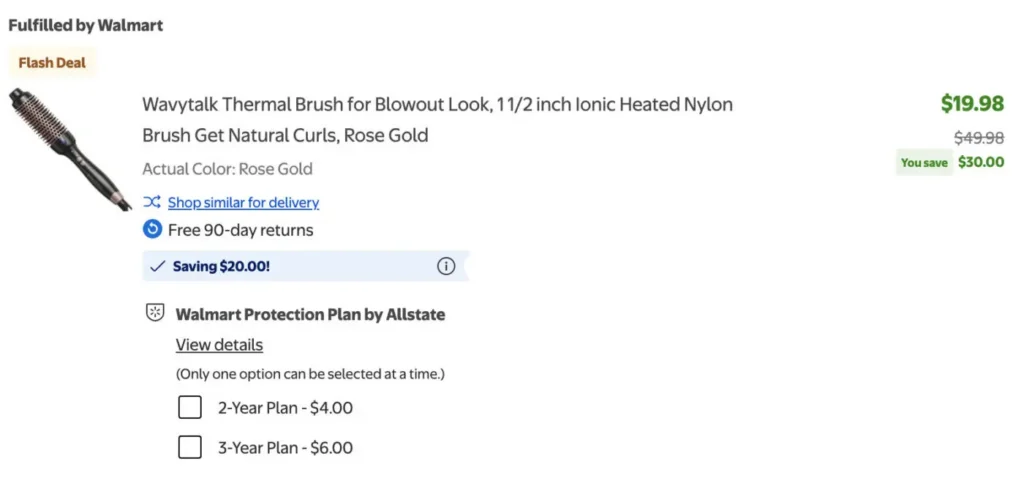Select the 3-Year Plan - $6.00 label
1024x478 pixels.
coord(285,447)
